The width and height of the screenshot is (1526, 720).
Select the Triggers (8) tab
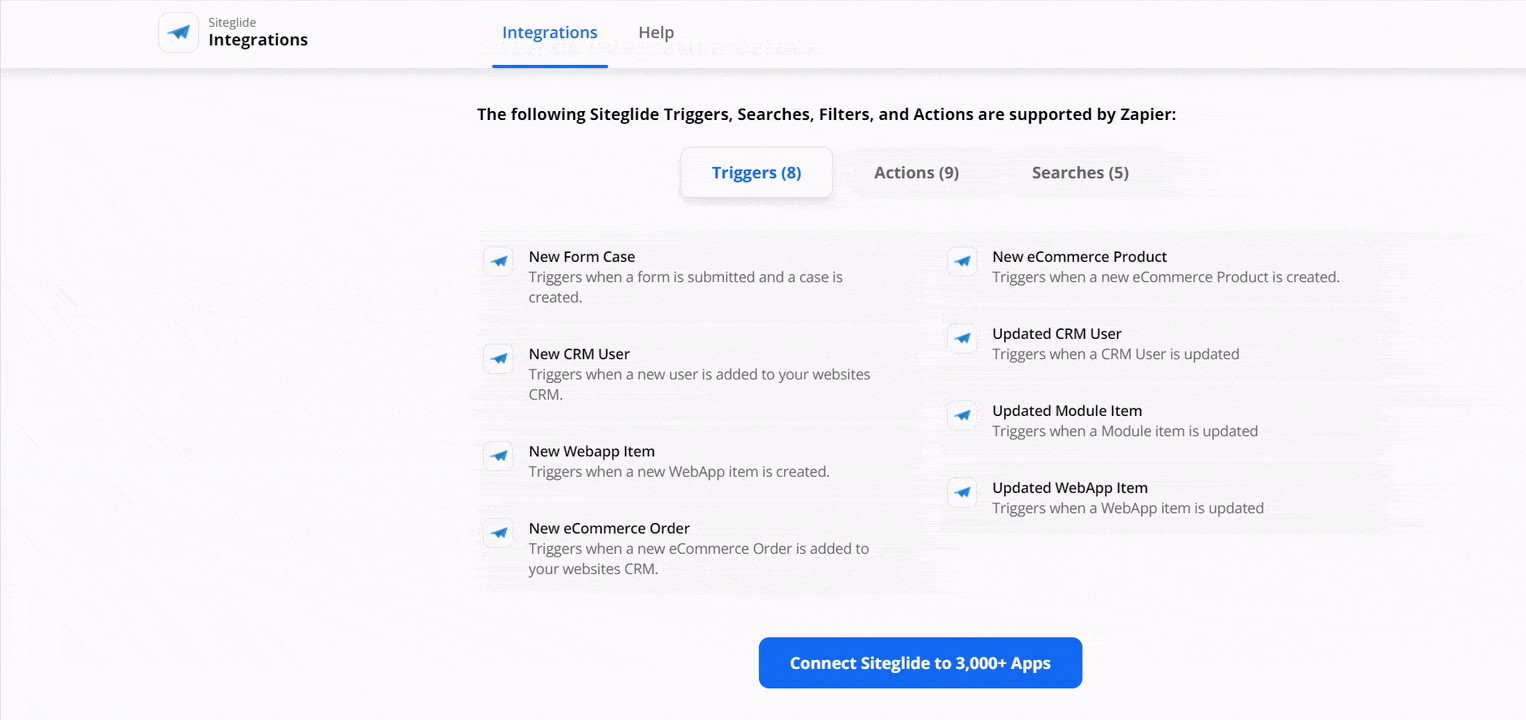click(756, 173)
